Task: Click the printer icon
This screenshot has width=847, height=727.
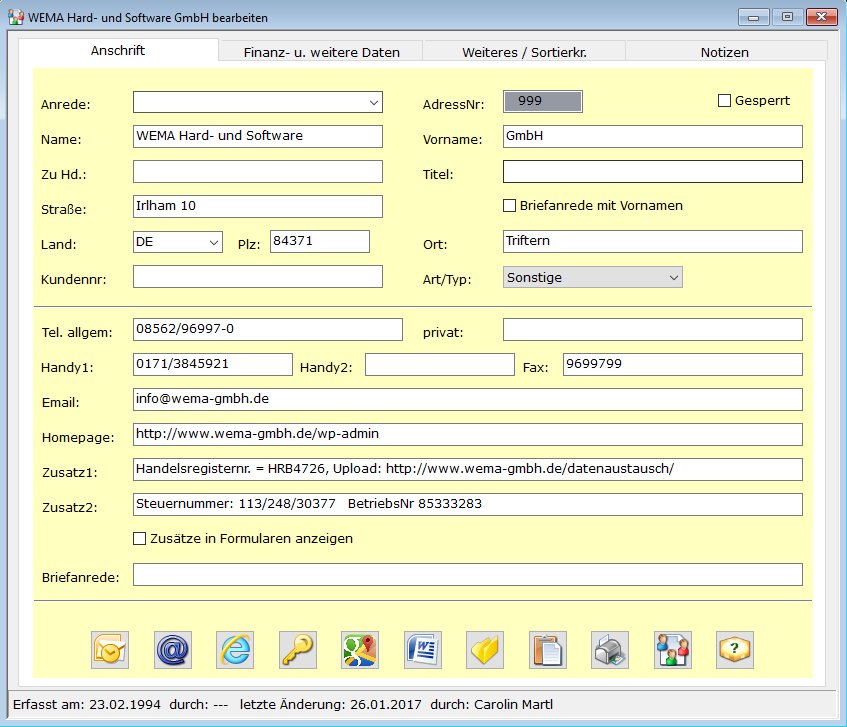Action: (x=610, y=650)
